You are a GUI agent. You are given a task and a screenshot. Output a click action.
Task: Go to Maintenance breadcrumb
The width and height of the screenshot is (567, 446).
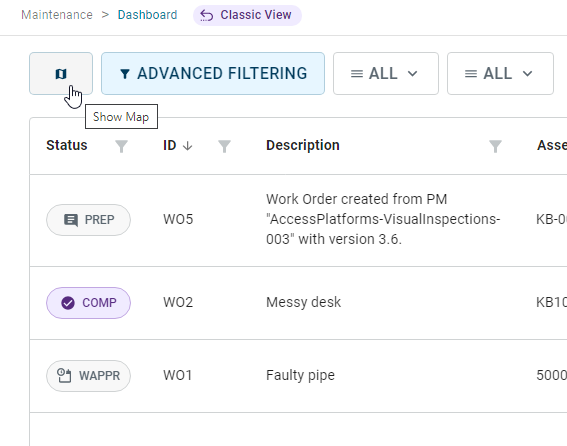(57, 15)
